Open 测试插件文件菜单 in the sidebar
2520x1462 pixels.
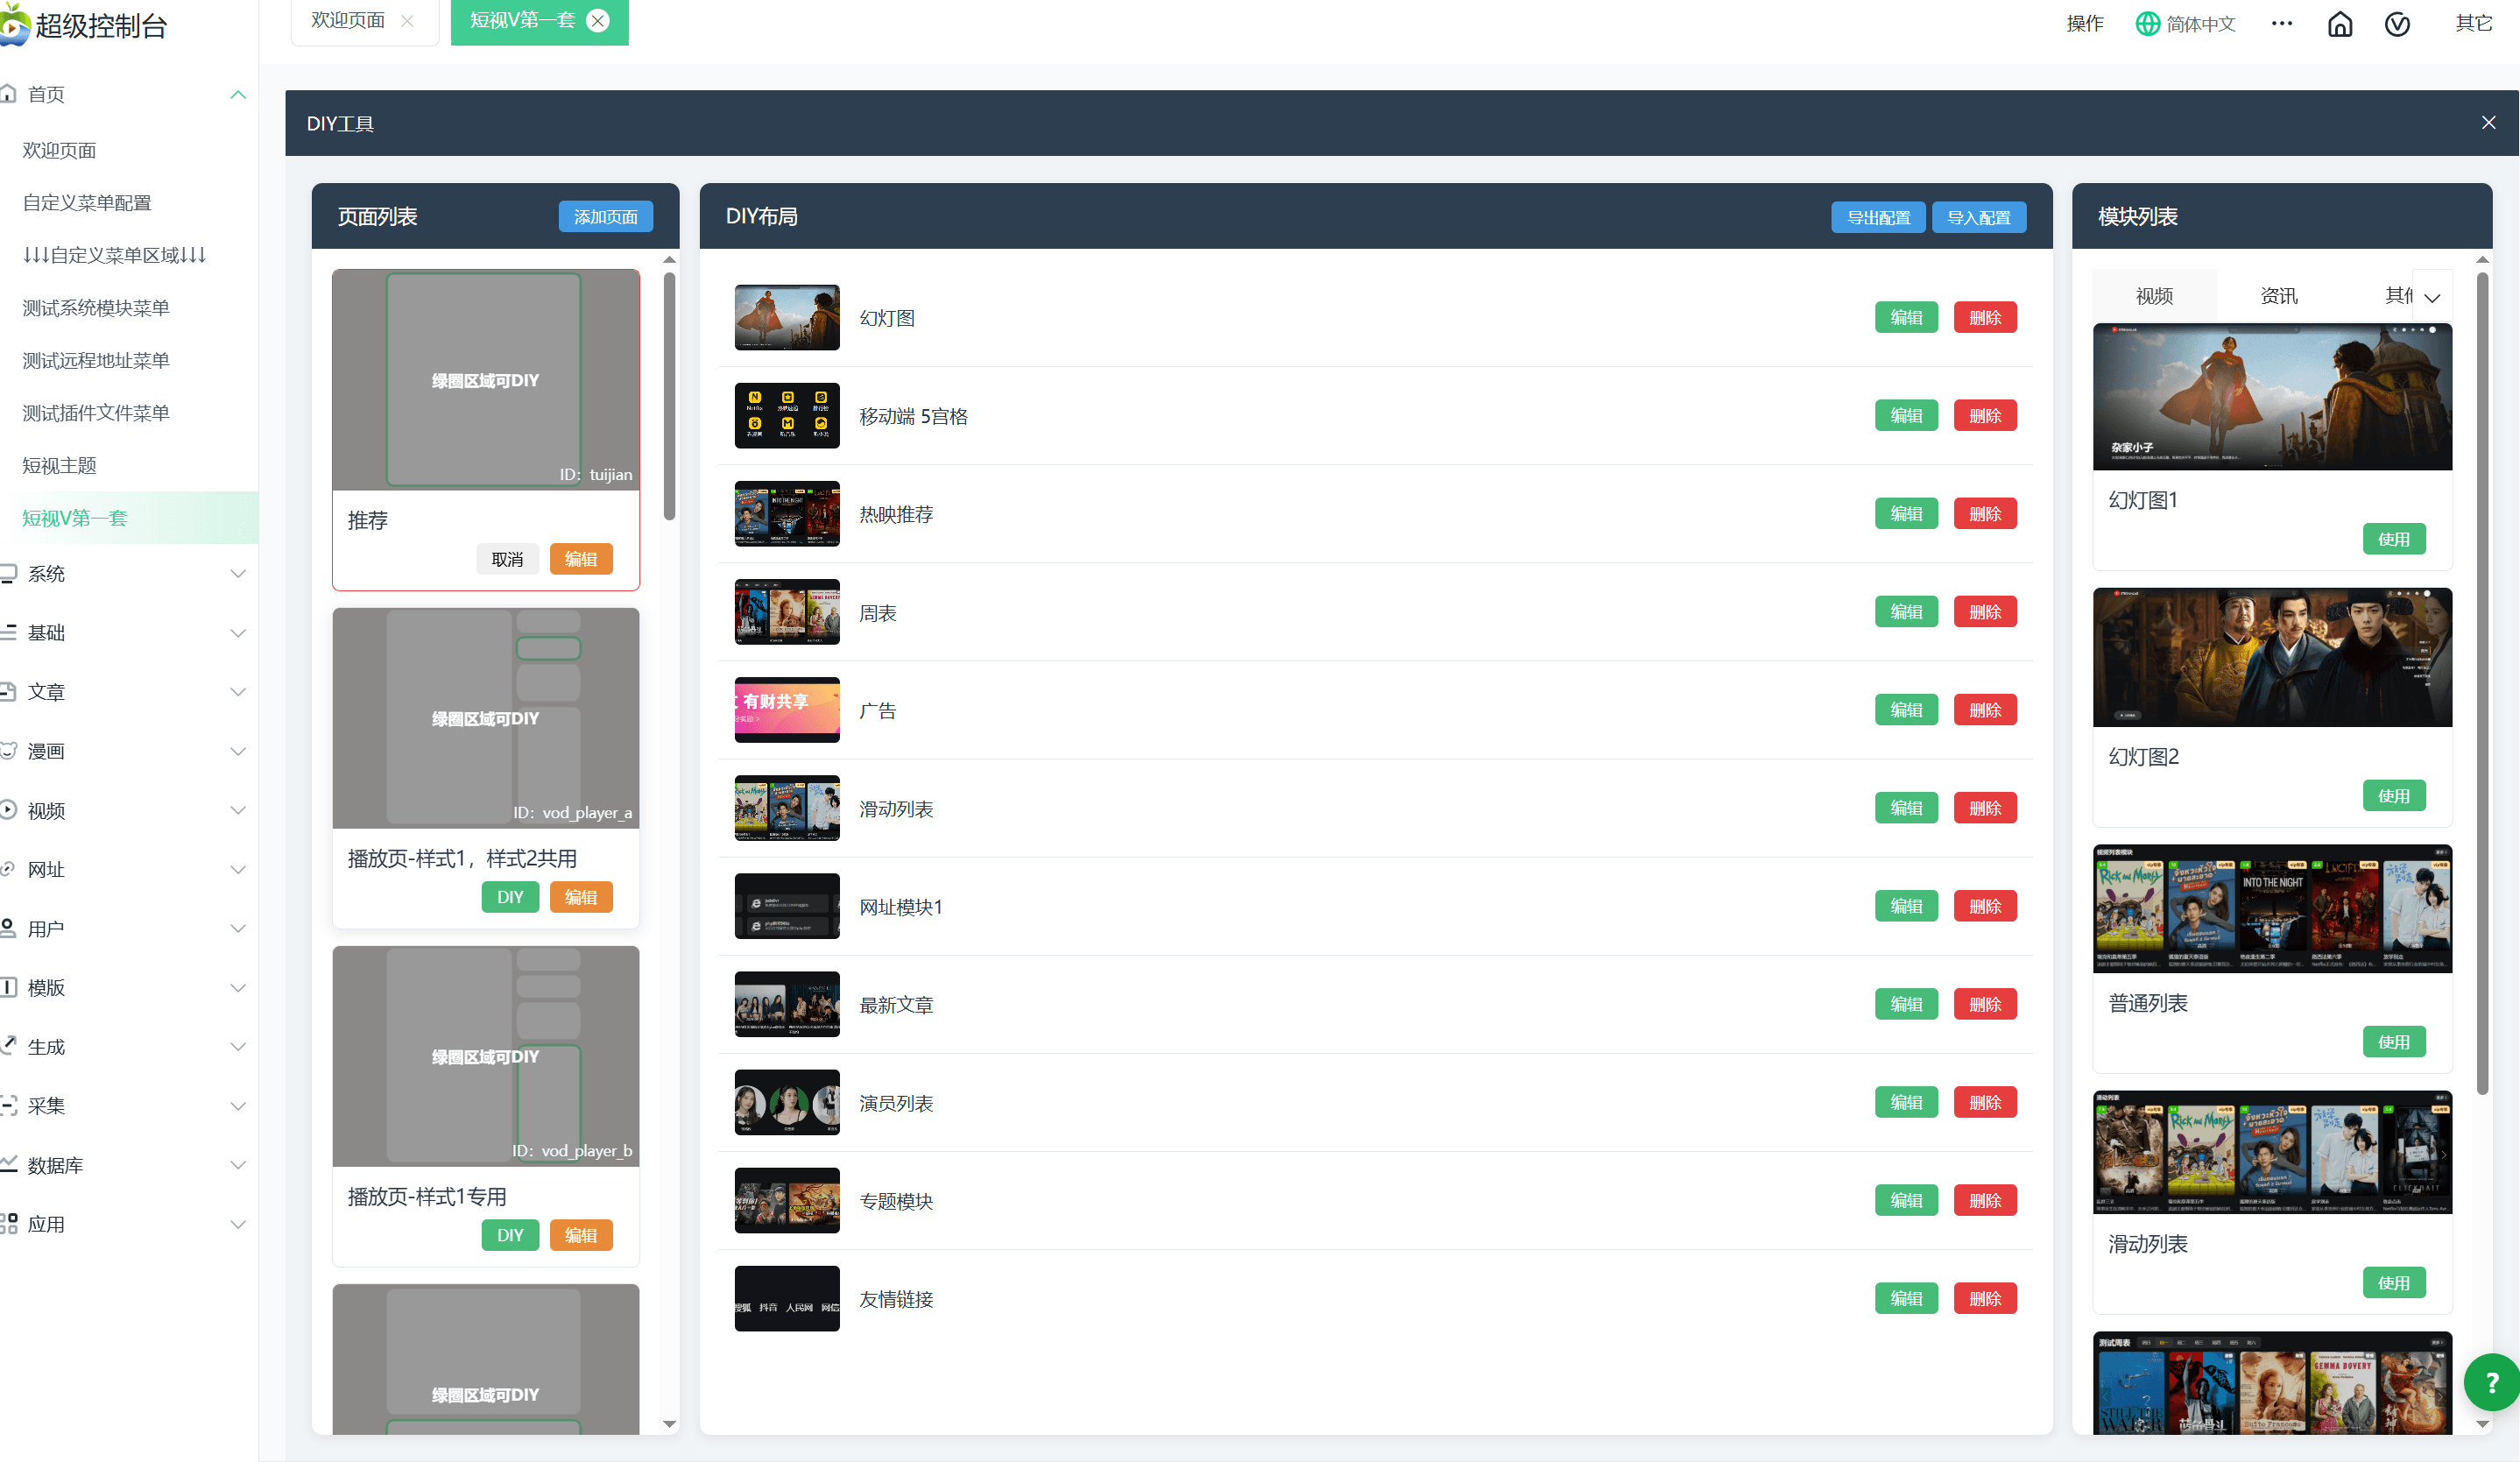click(96, 413)
